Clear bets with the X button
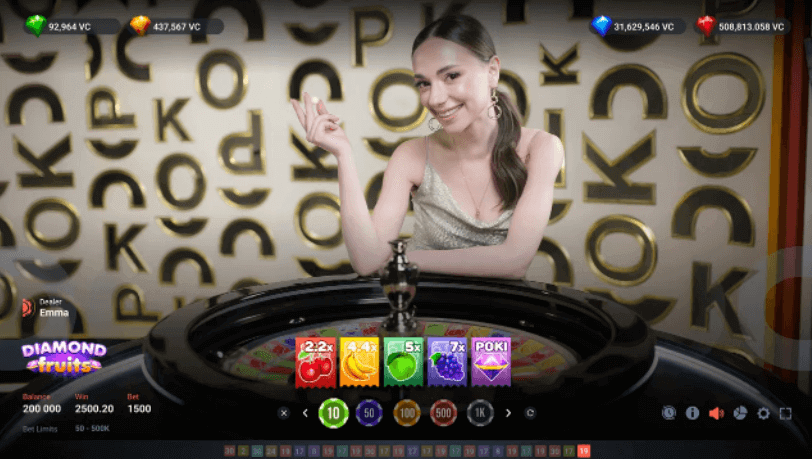Image resolution: width=812 pixels, height=459 pixels. coord(283,413)
